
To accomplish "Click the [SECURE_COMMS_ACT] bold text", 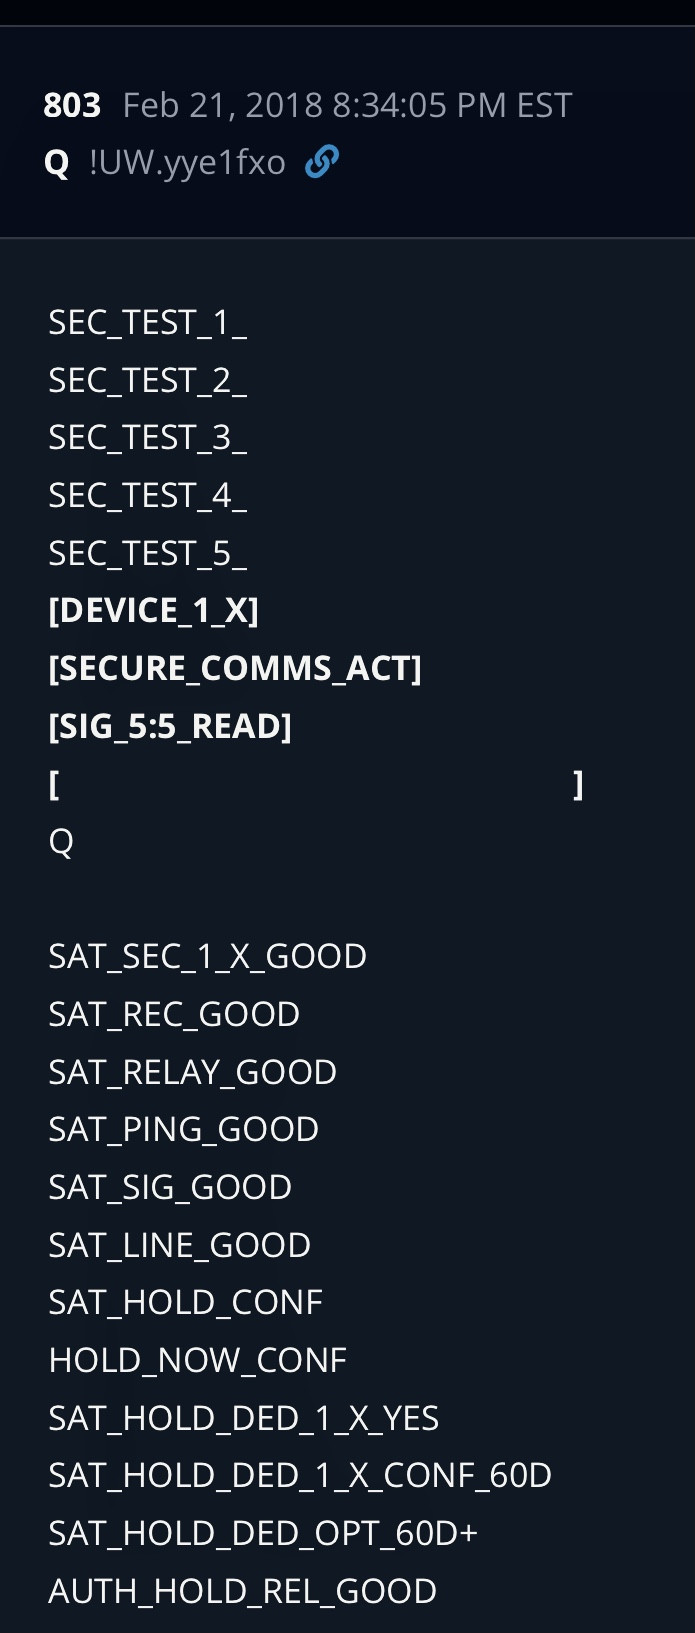I will (x=235, y=668).
